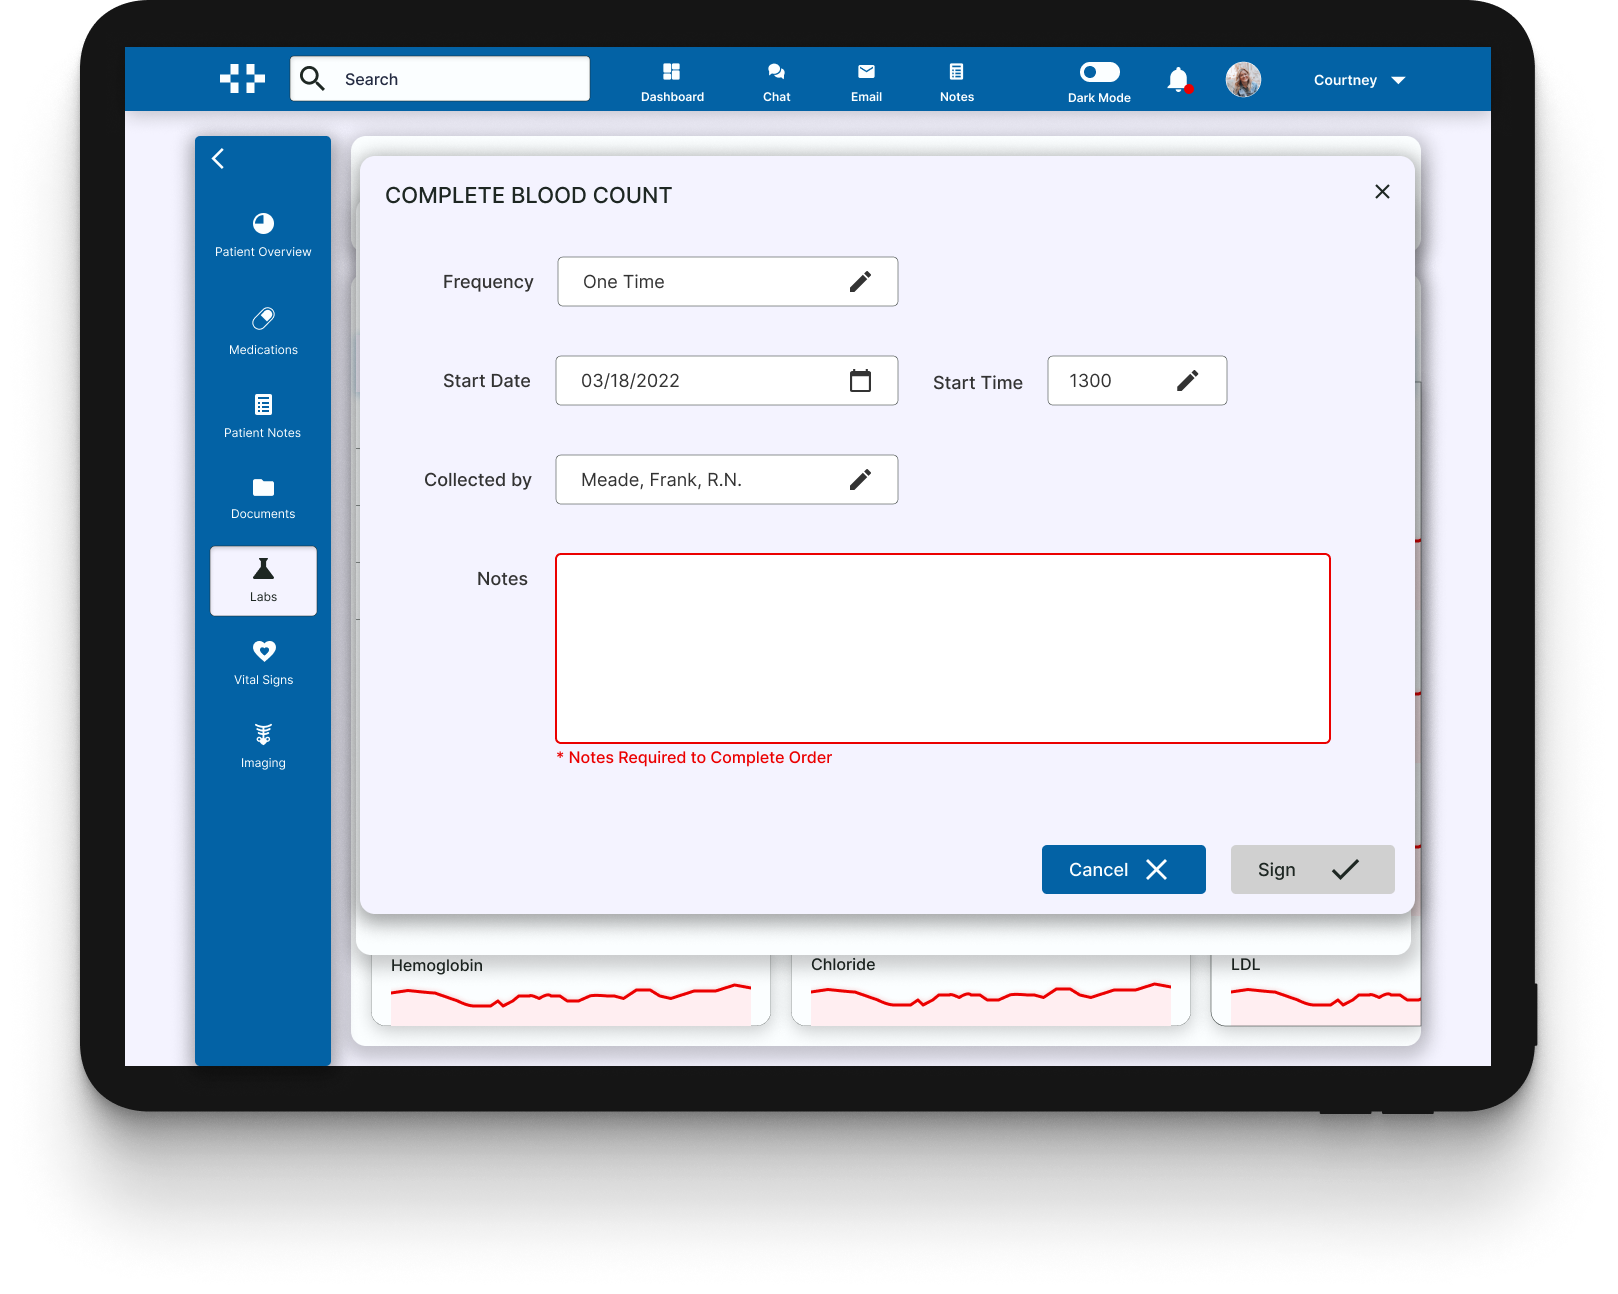Screen dimensions: 1618x1294
Task: Click 'Notes Required to Complete Order' message
Action: pos(694,758)
